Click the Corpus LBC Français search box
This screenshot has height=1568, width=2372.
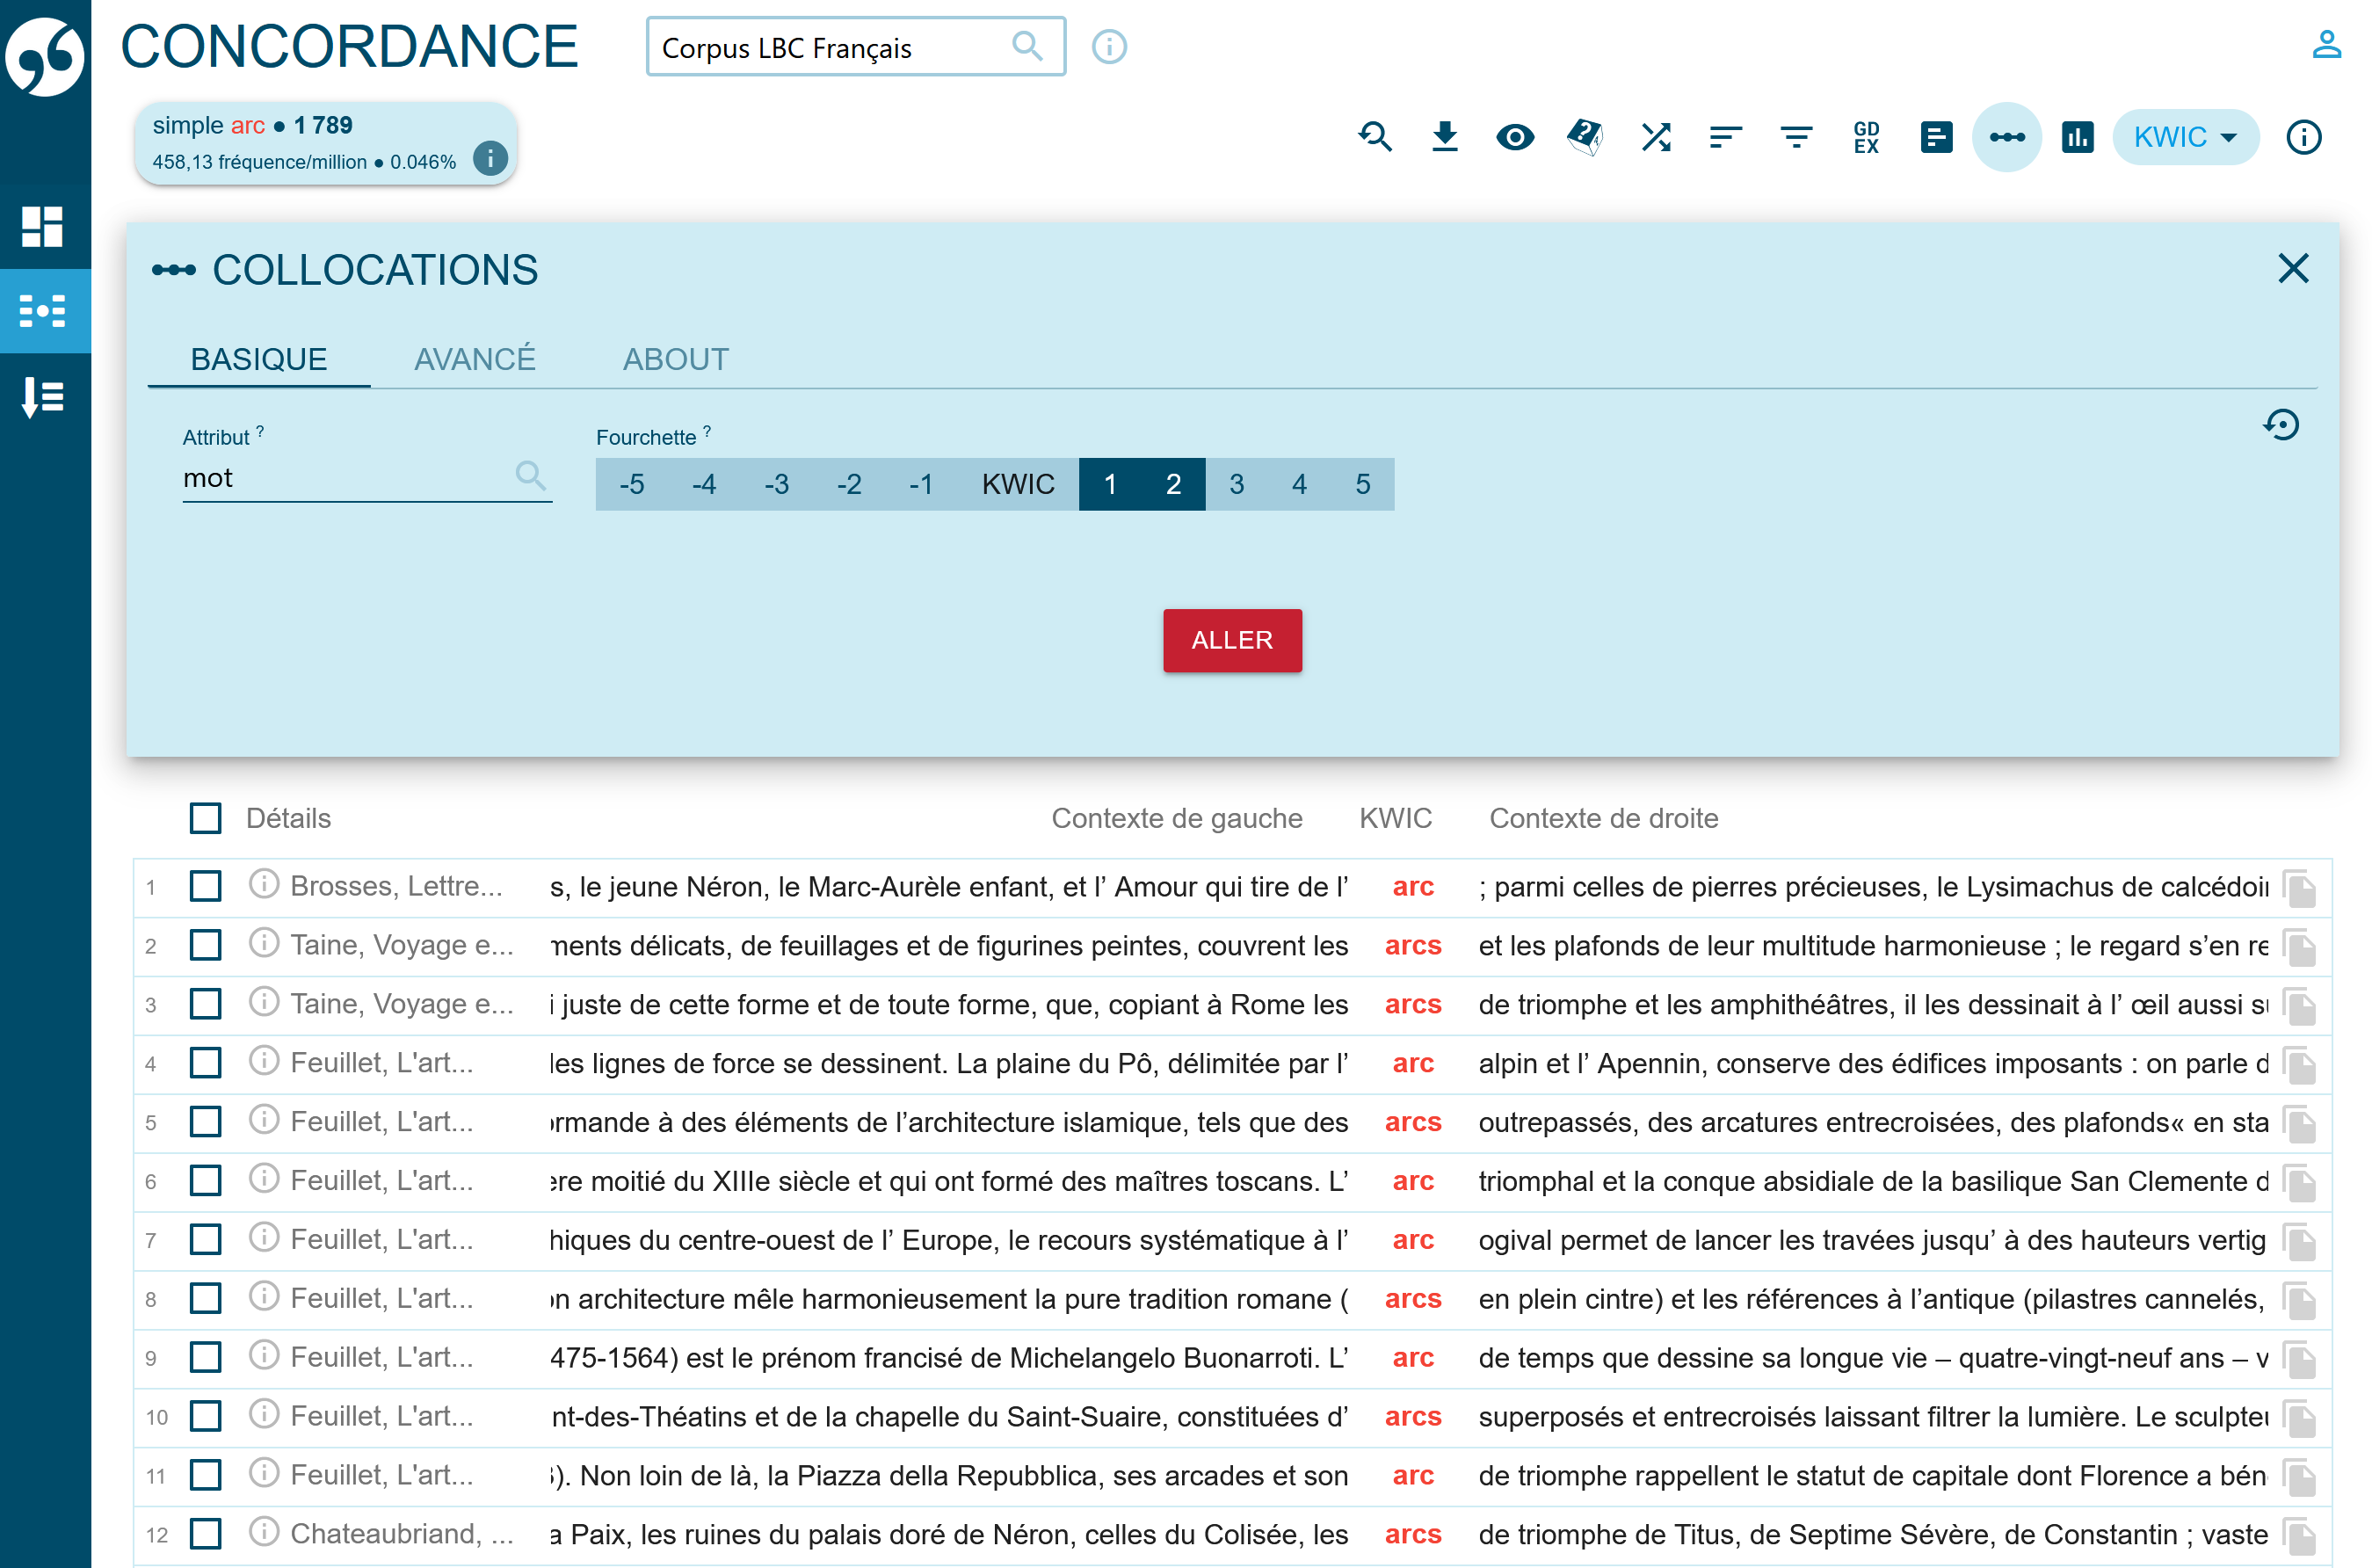click(x=855, y=47)
